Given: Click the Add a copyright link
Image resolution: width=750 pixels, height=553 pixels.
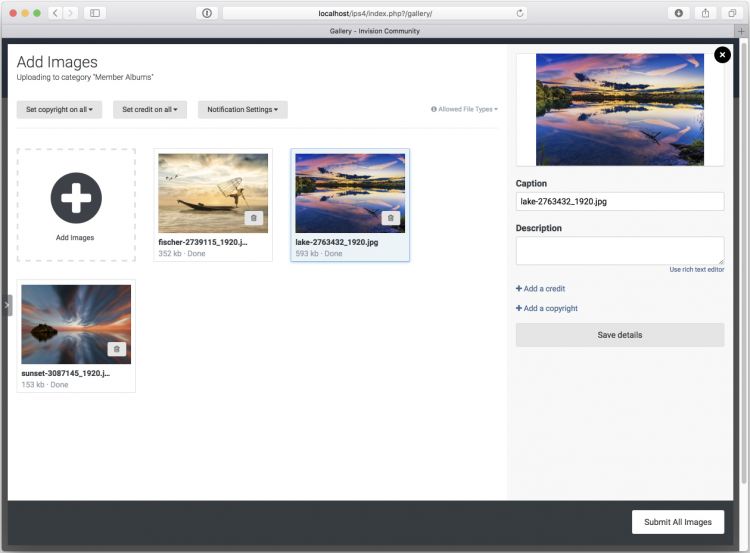Looking at the screenshot, I should click(547, 308).
